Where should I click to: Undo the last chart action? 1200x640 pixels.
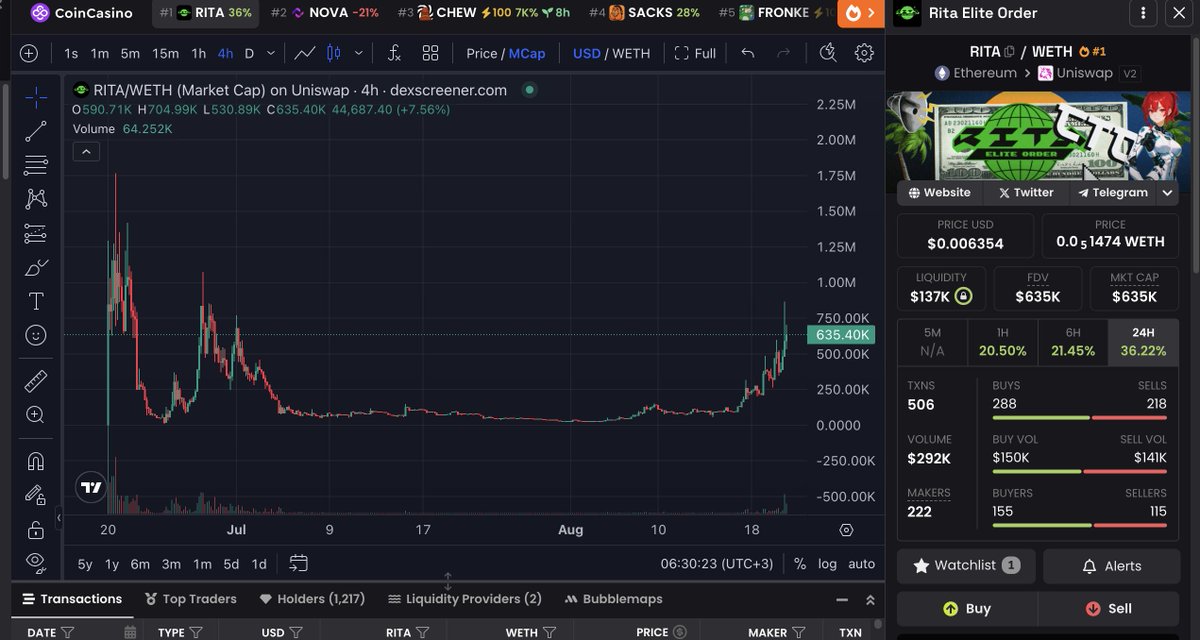[748, 53]
